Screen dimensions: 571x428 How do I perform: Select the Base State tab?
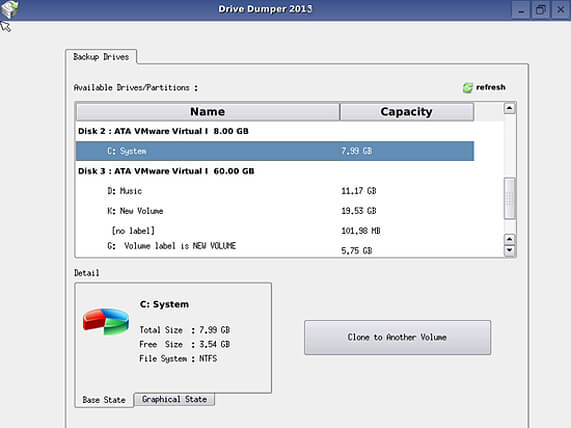pos(104,400)
